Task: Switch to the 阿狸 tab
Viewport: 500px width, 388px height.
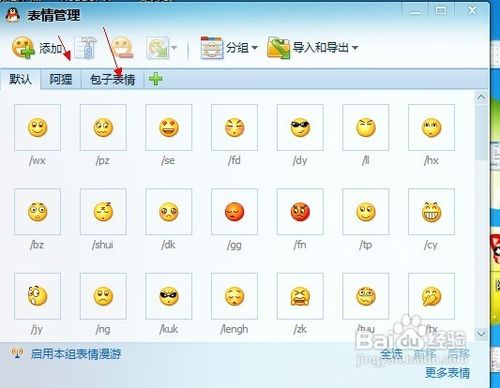Action: coord(61,79)
